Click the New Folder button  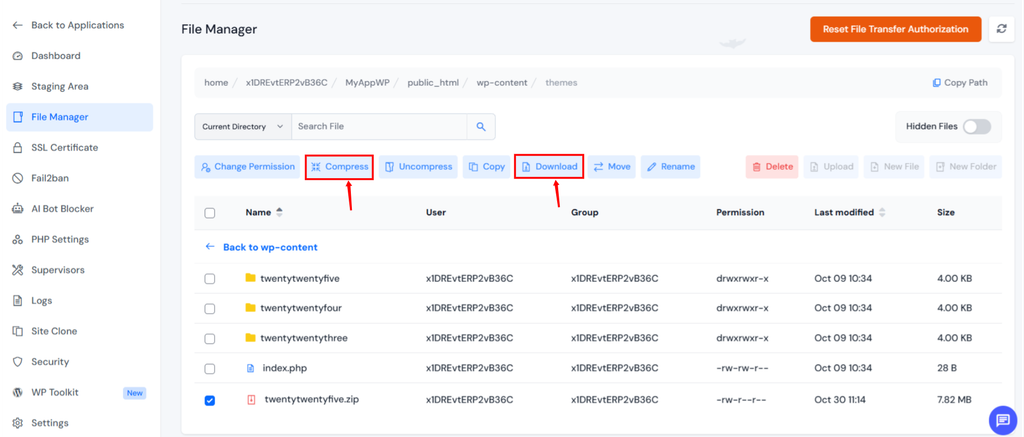(x=966, y=167)
